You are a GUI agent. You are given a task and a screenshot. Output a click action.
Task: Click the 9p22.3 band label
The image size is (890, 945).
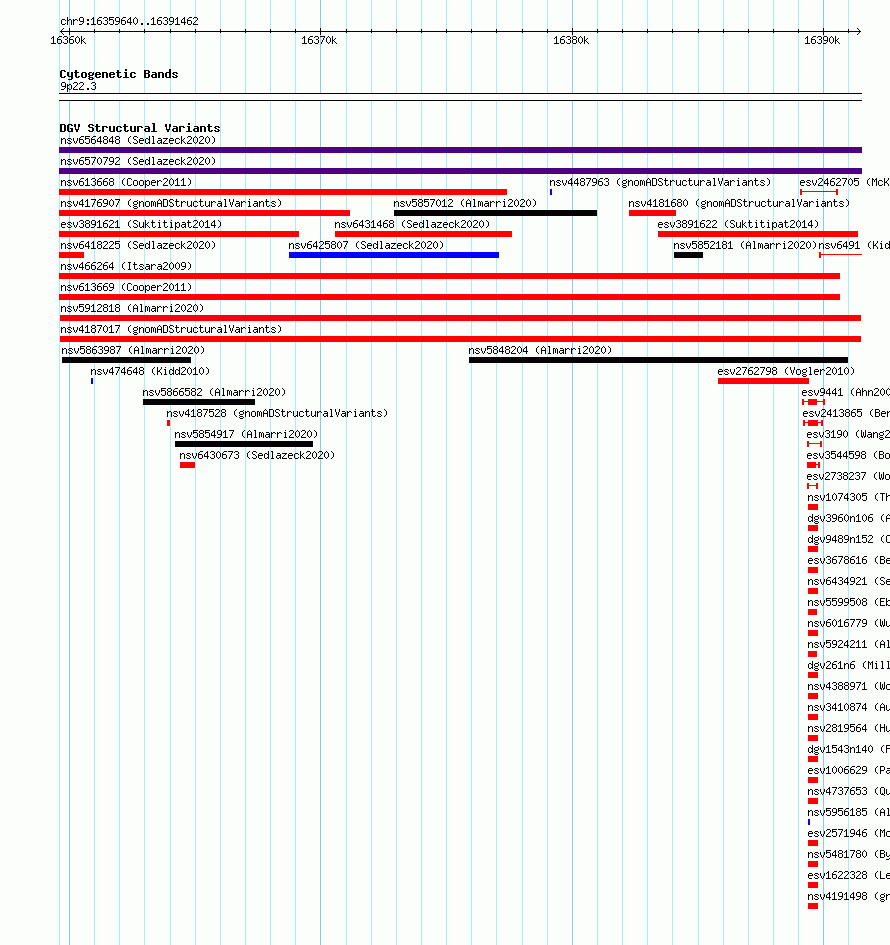pos(78,86)
